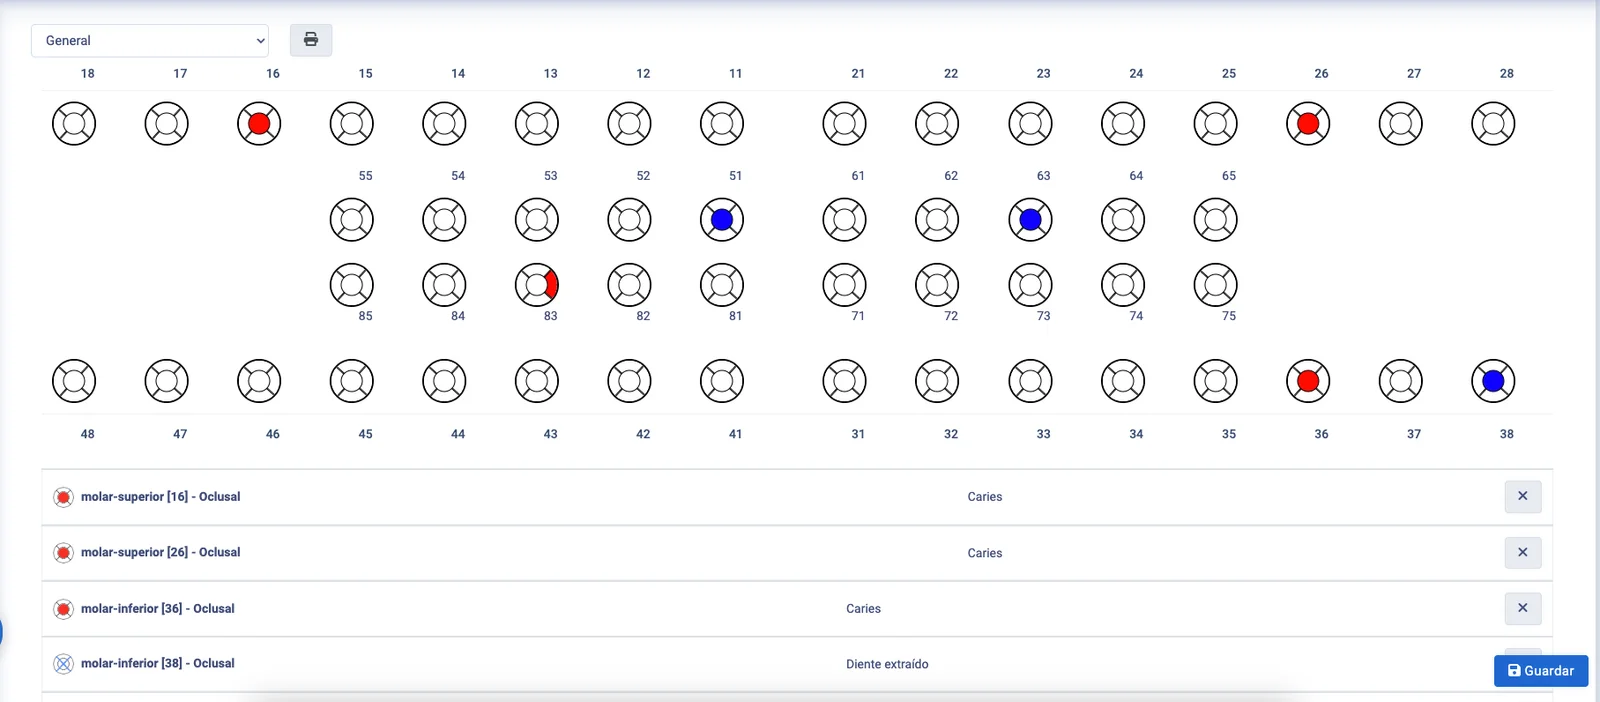Select extracted tooth 38 marked blue
1600x702 pixels.
1493,381
